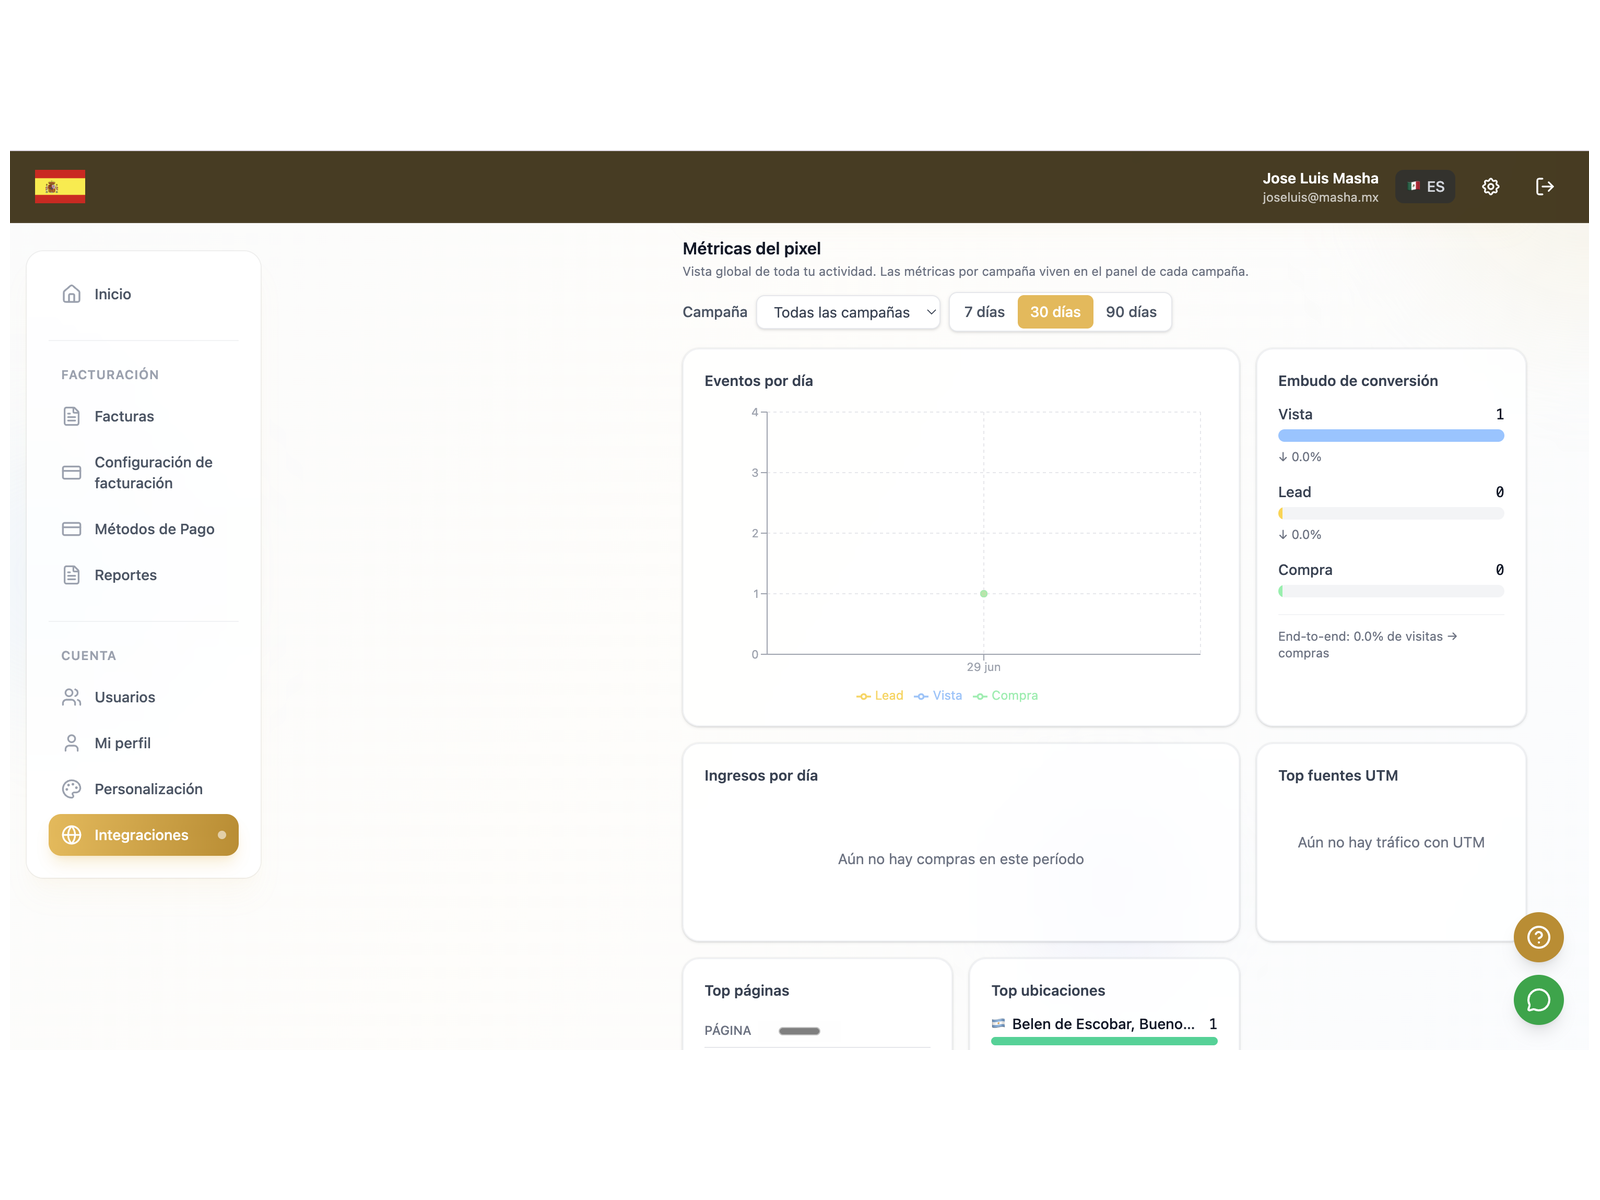Image resolution: width=1600 pixels, height=1200 pixels.
Task: Click the green data point on 29 jun
Action: (984, 594)
